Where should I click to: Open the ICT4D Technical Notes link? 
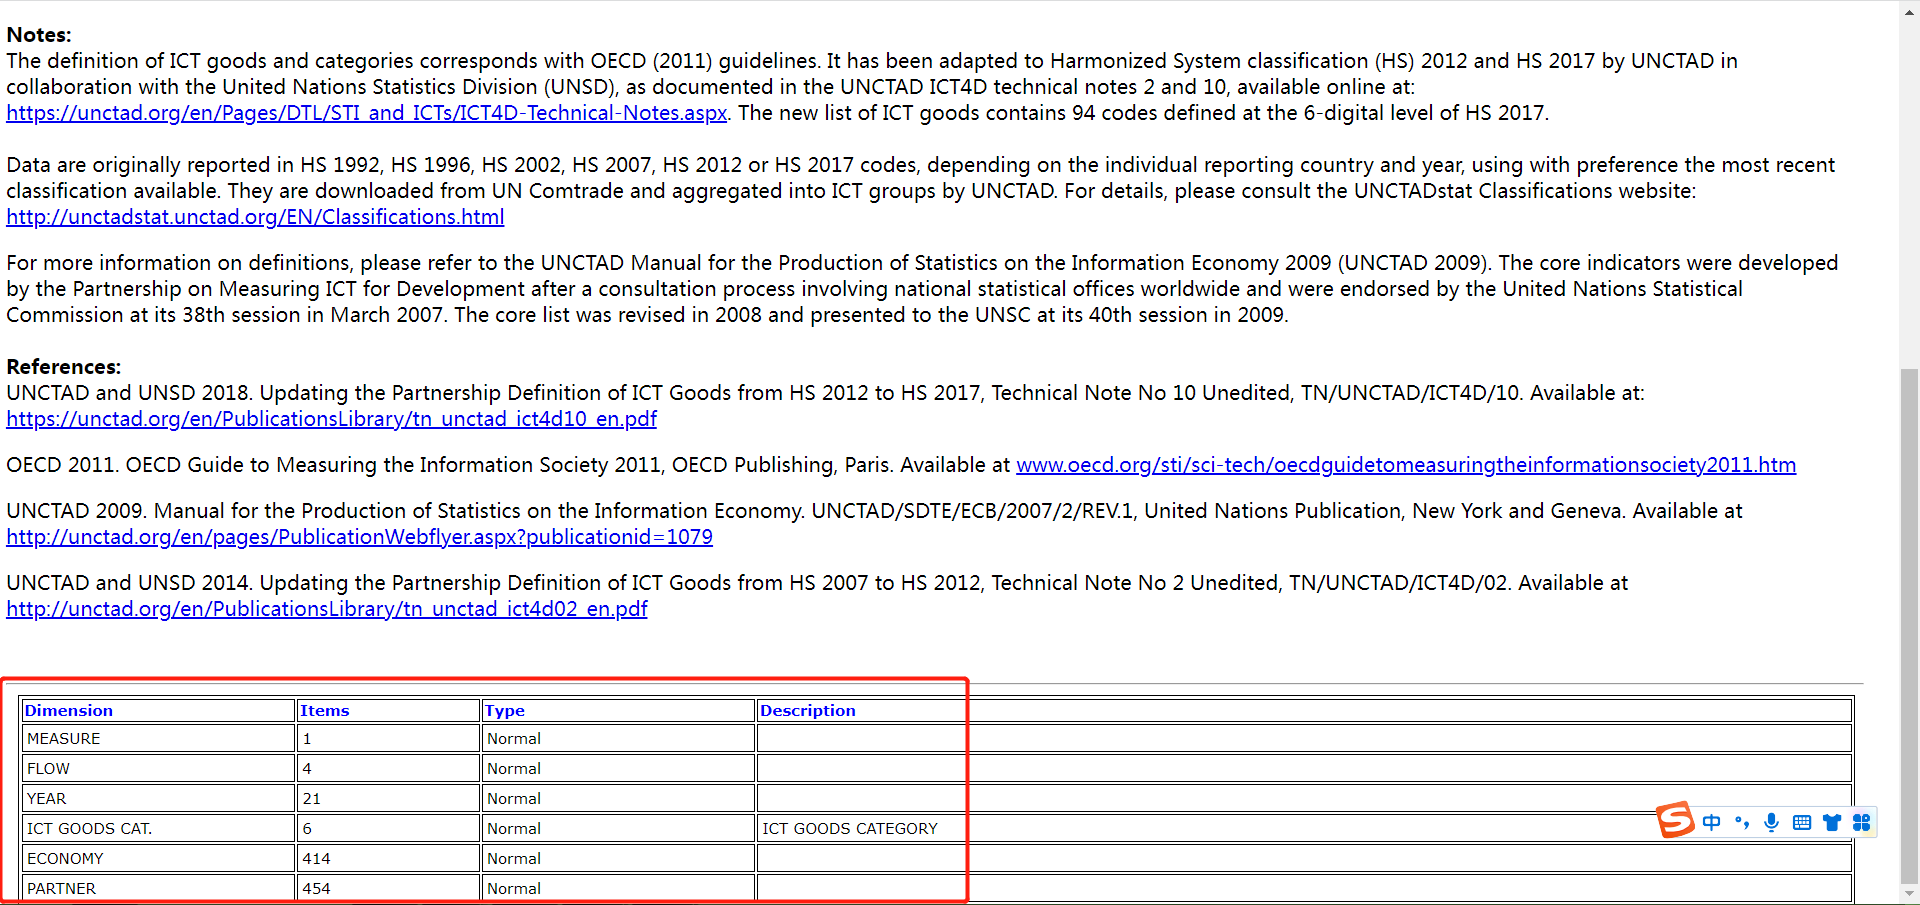click(x=367, y=113)
